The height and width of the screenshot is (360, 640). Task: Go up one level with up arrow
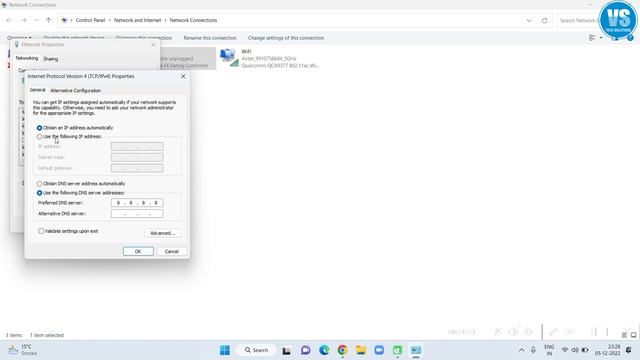(49, 20)
